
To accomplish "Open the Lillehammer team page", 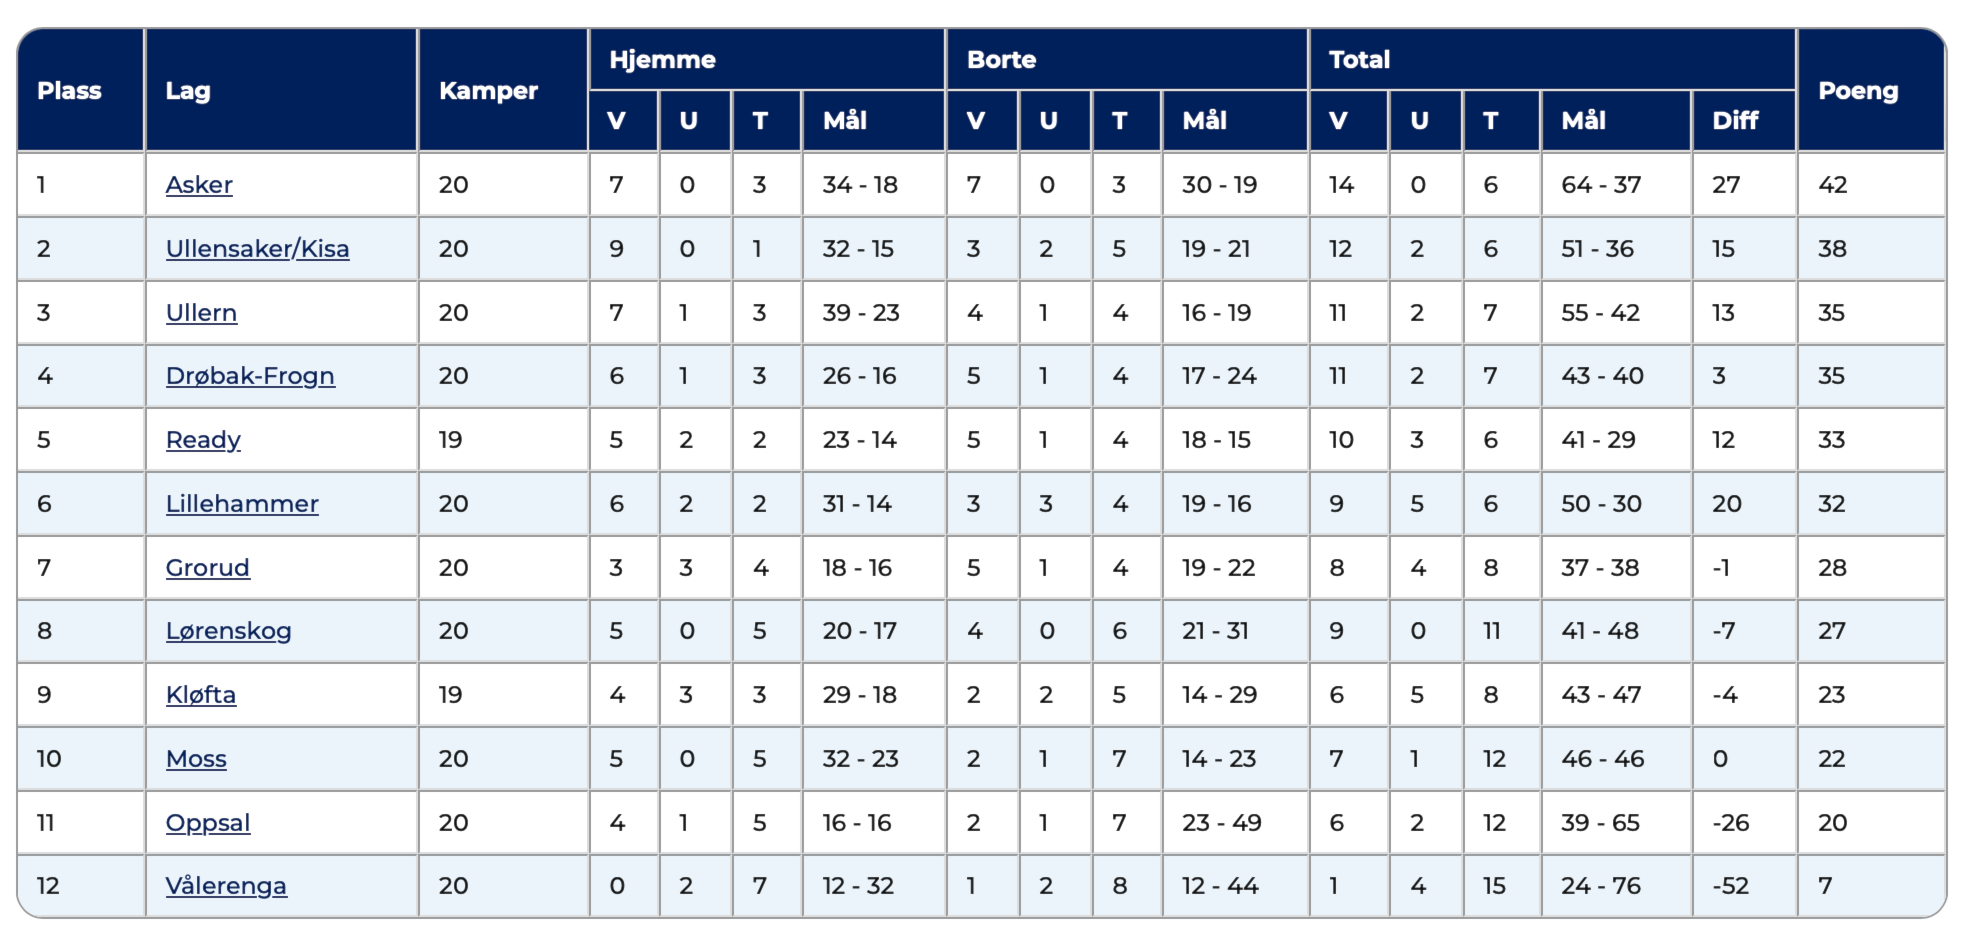I will click(242, 504).
